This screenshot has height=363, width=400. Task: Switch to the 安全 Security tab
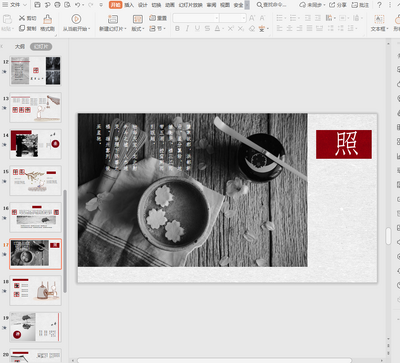[x=238, y=5]
